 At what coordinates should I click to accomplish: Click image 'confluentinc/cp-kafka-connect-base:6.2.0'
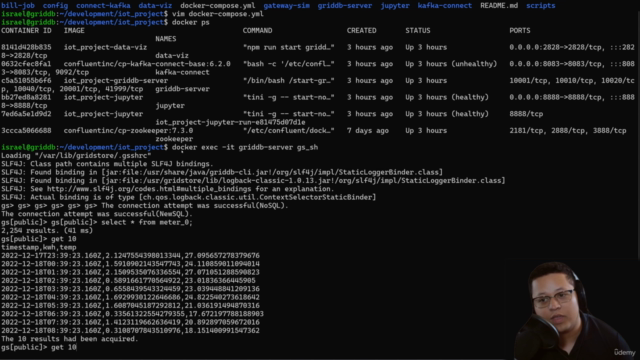point(147,64)
